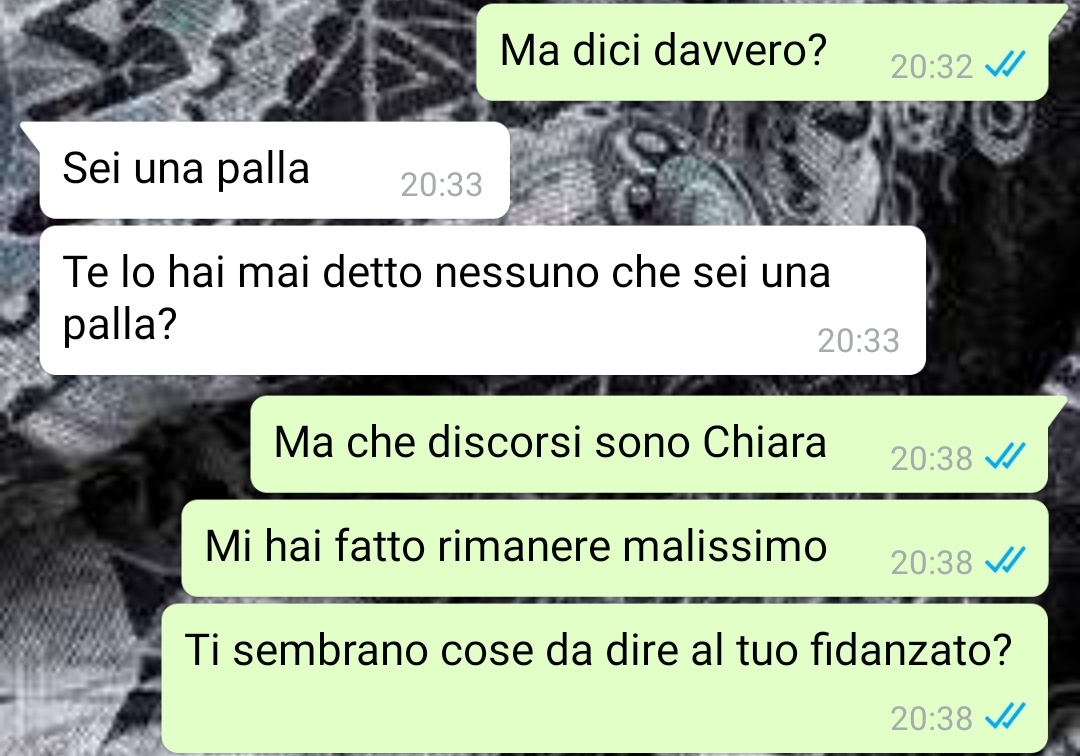Select 'Ma che discorsi sono Chiara' bubble
Viewport: 1080px width, 756px height.
point(649,444)
